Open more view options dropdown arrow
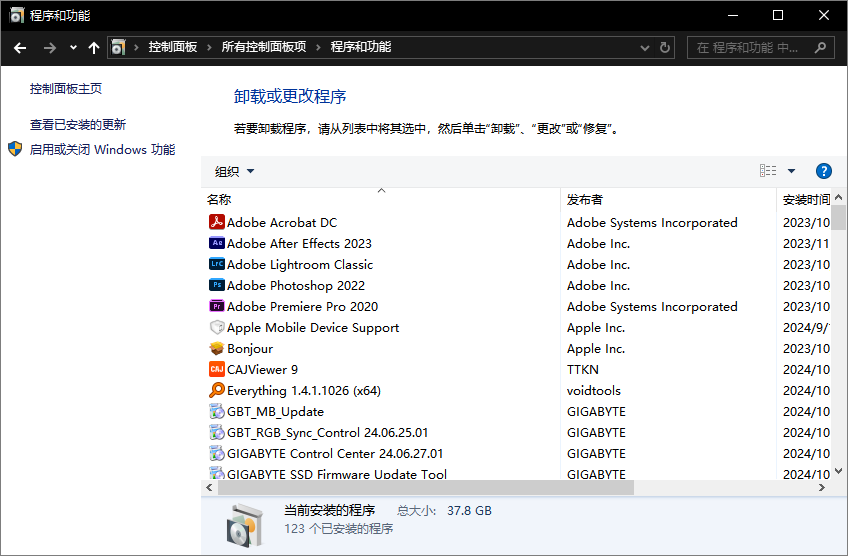 coord(791,171)
